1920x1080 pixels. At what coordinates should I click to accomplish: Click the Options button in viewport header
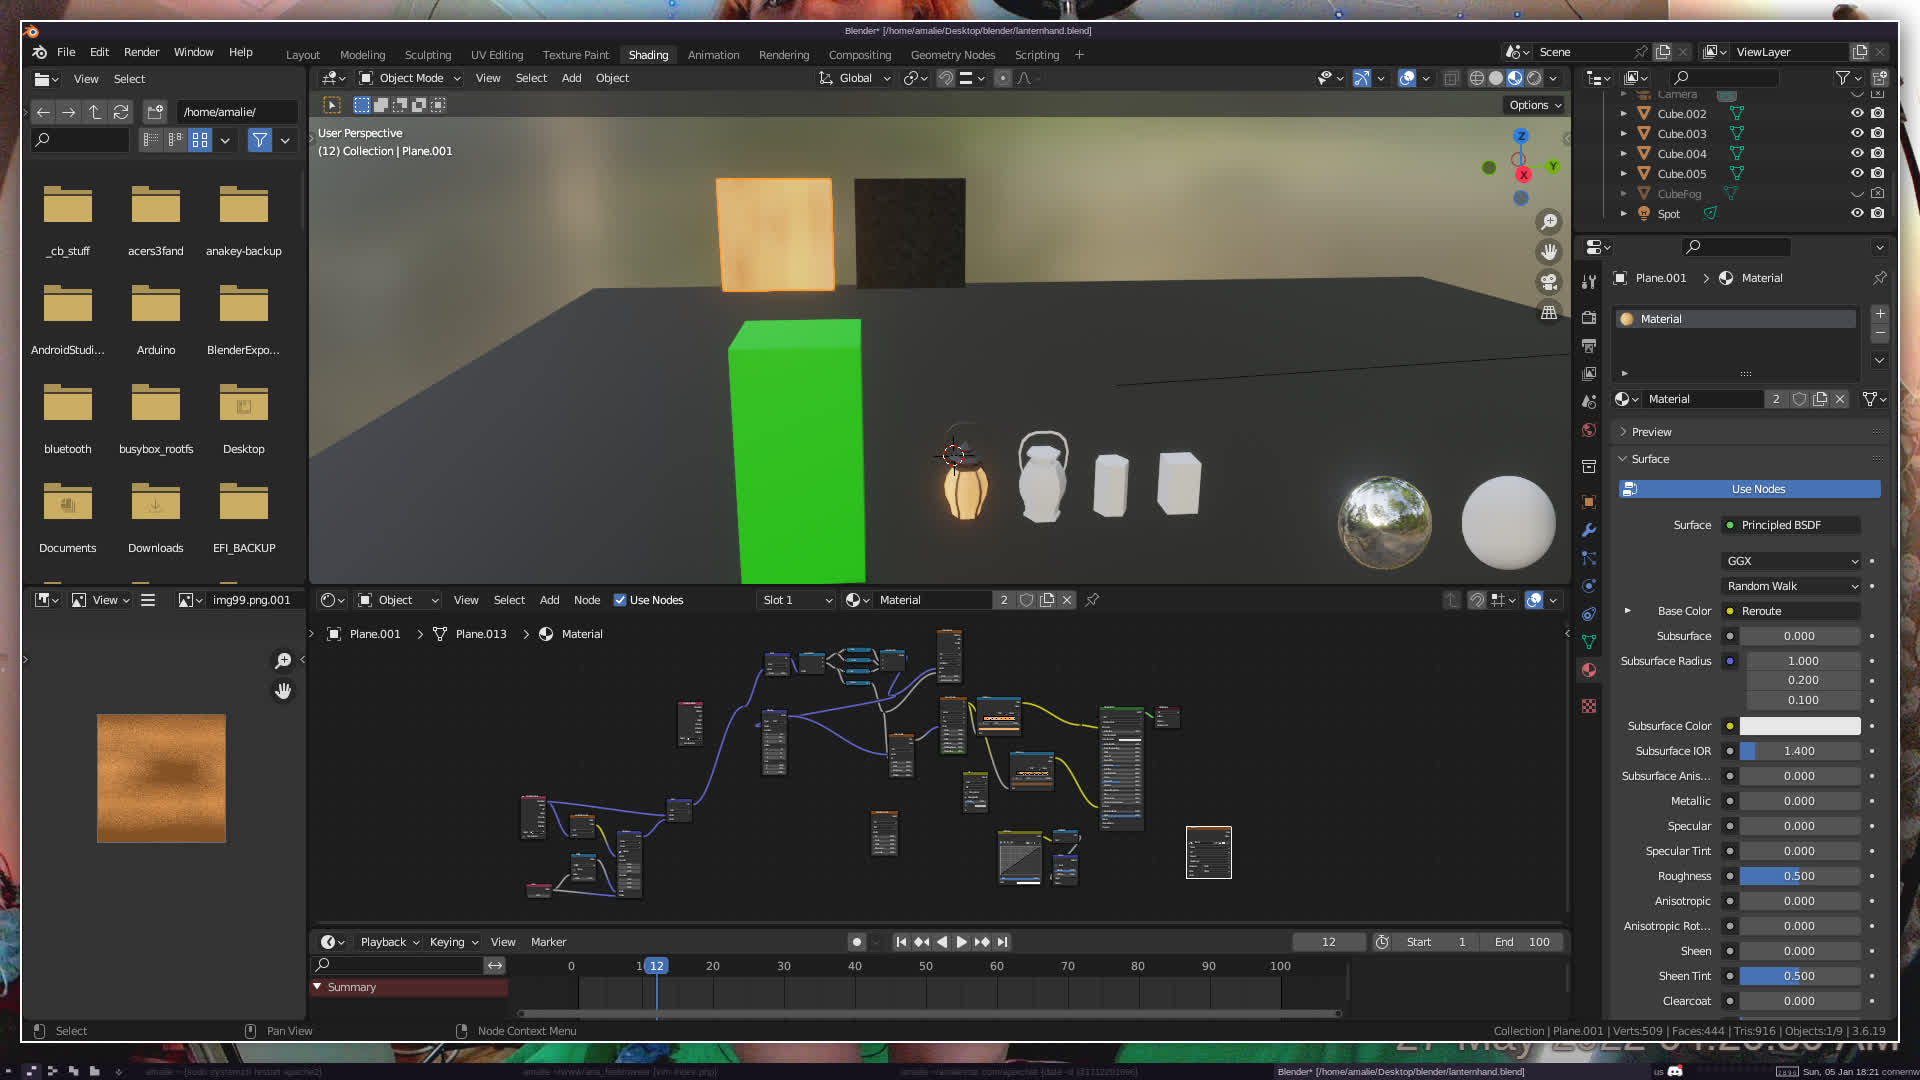[x=1535, y=105]
